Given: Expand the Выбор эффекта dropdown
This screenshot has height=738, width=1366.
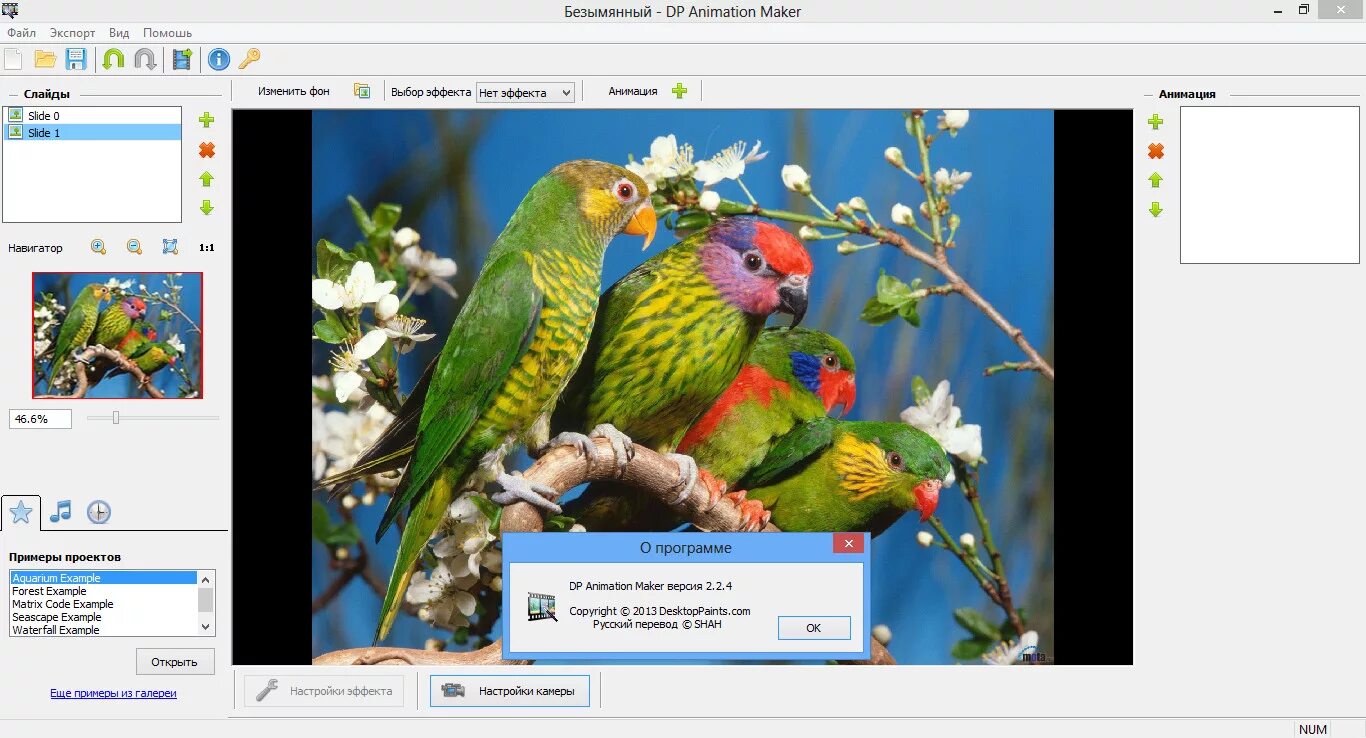Looking at the screenshot, I should (525, 92).
